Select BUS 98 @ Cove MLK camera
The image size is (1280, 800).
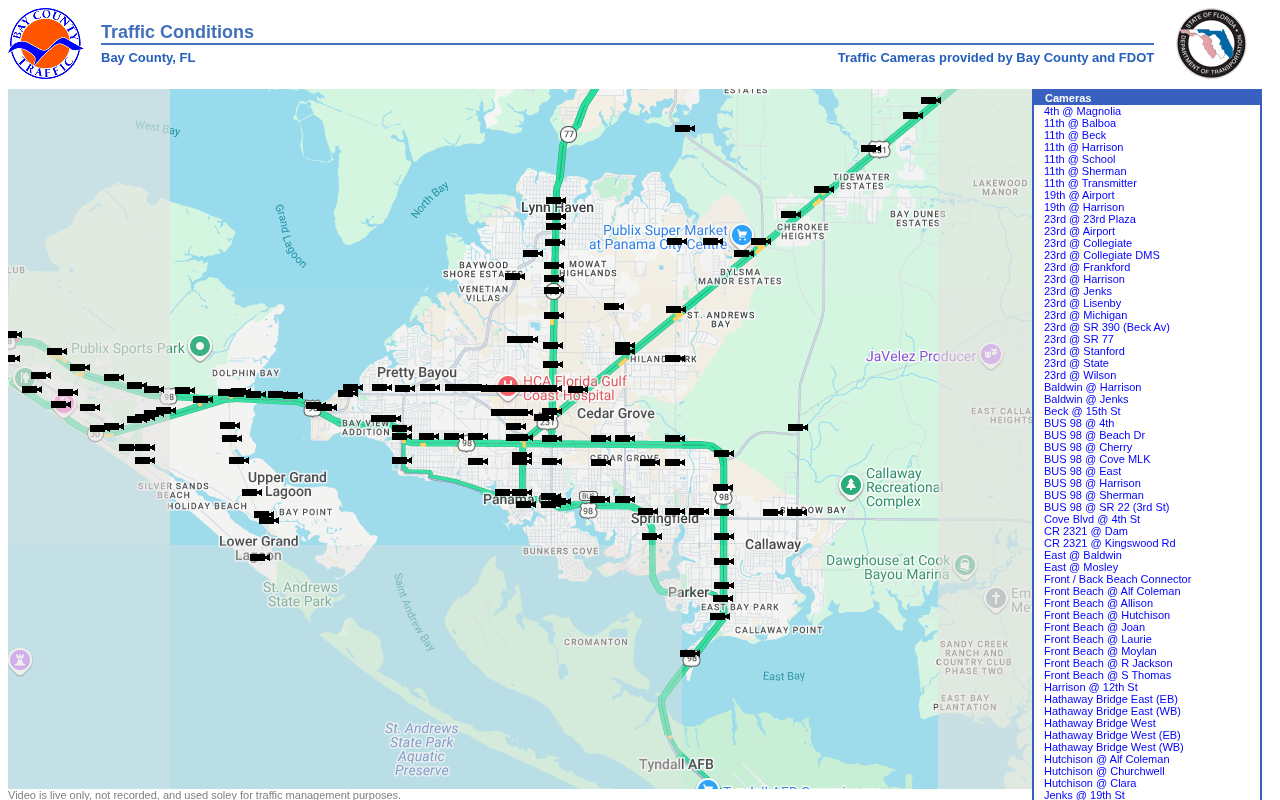click(x=1097, y=459)
